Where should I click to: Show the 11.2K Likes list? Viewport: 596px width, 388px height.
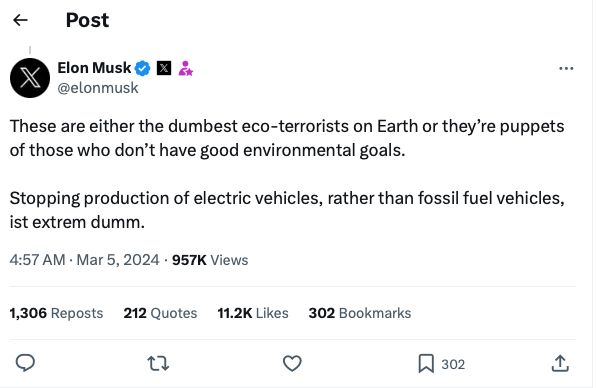click(253, 313)
